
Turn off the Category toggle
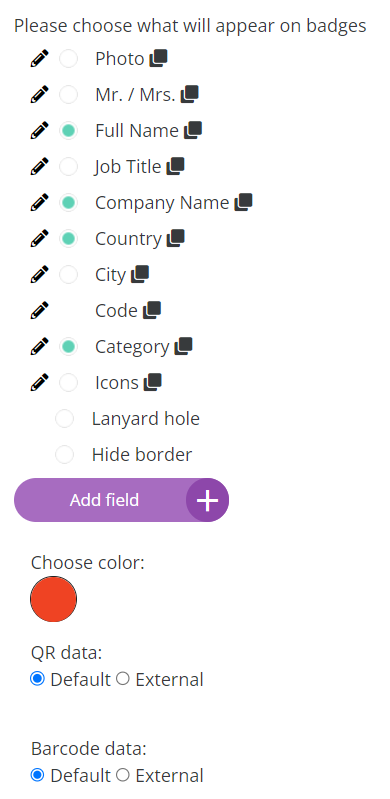click(x=68, y=347)
